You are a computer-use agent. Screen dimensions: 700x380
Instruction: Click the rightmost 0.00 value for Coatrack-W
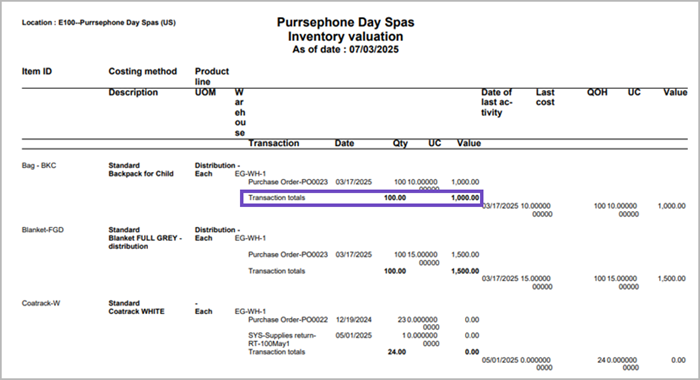click(x=678, y=360)
